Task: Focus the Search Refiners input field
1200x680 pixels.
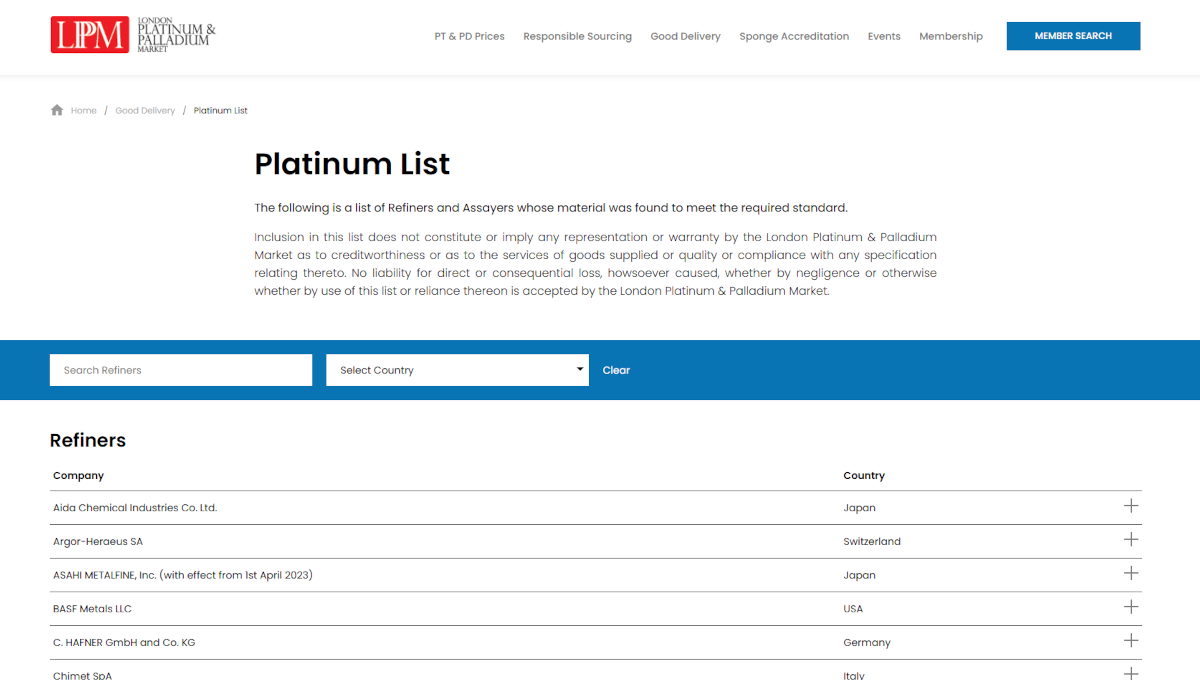Action: pyautogui.click(x=181, y=370)
